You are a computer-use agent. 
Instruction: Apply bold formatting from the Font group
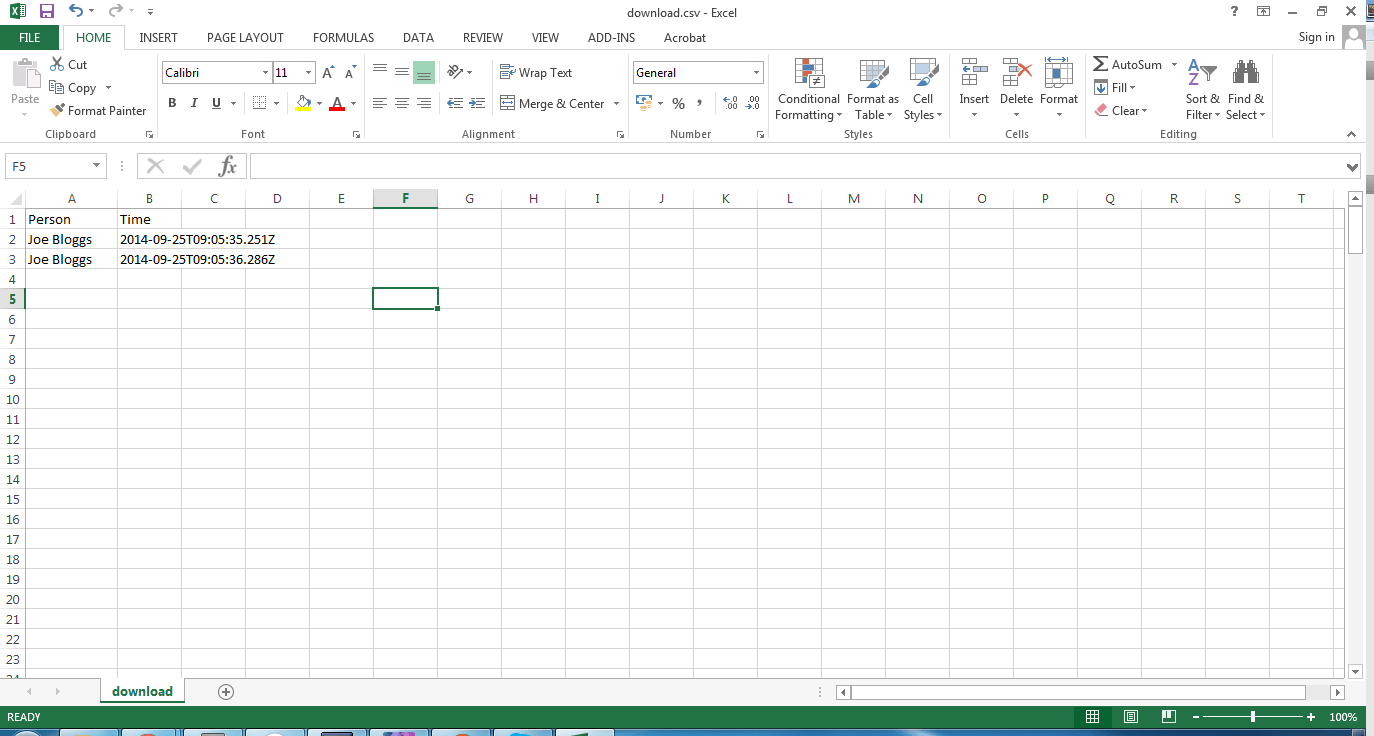(171, 103)
